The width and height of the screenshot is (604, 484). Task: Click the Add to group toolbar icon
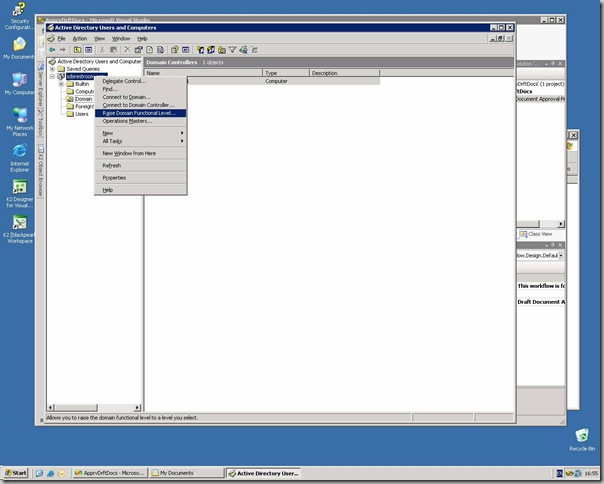(x=254, y=50)
